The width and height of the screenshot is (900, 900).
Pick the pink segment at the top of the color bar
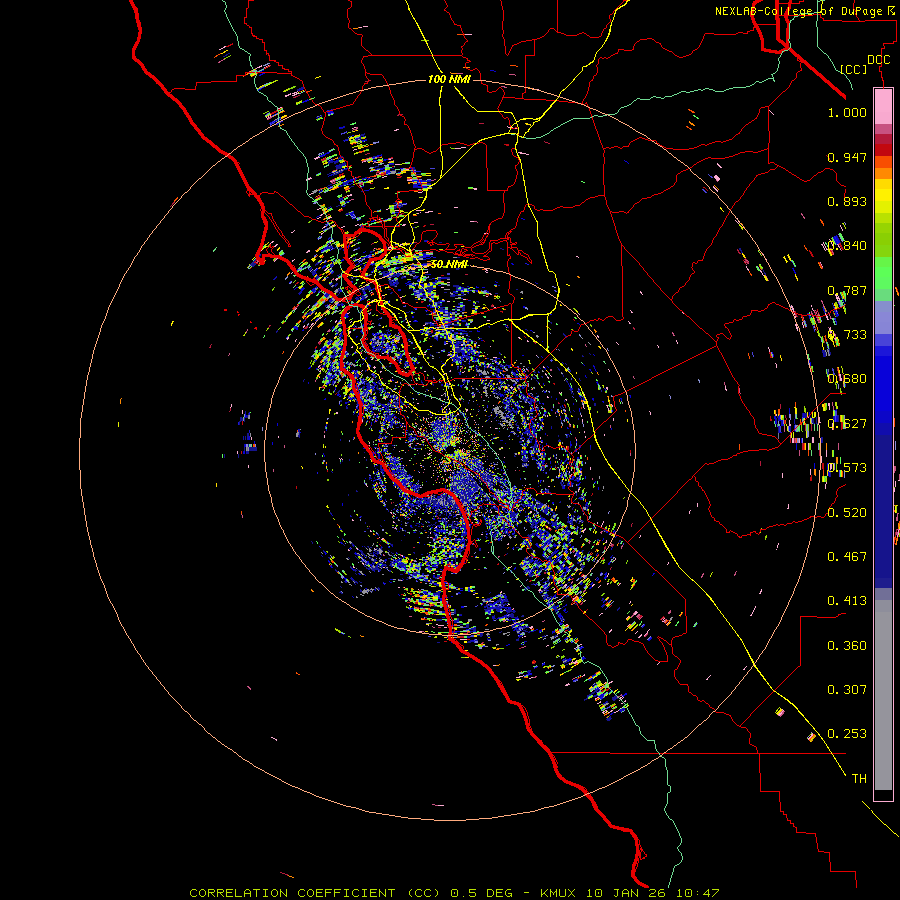[x=883, y=107]
